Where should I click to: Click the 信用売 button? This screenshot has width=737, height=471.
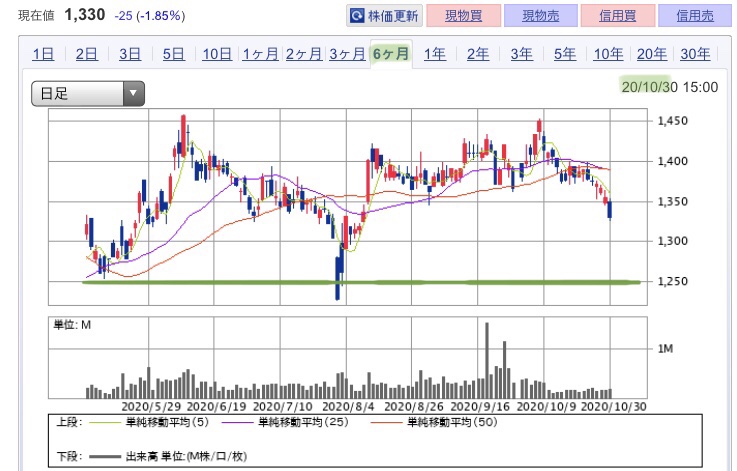(695, 16)
